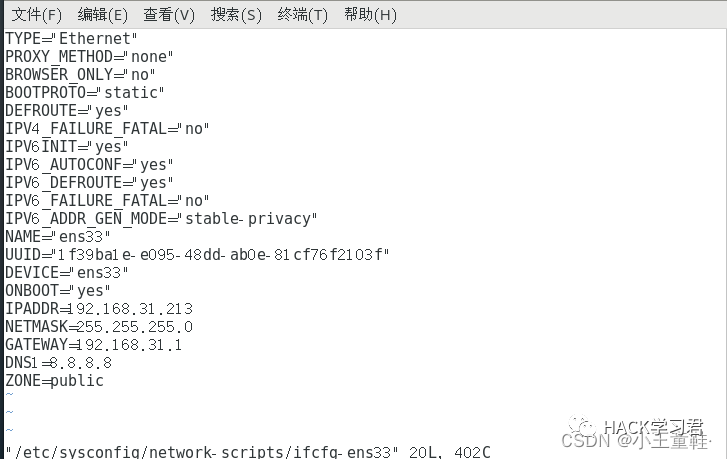Open the 帮助(H) menu
This screenshot has height=459, width=727.
coord(370,15)
